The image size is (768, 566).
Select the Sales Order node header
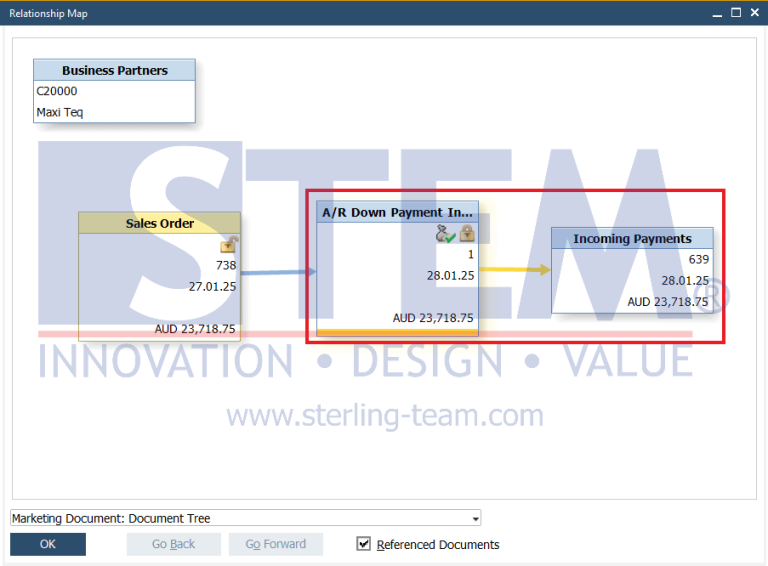tap(159, 223)
